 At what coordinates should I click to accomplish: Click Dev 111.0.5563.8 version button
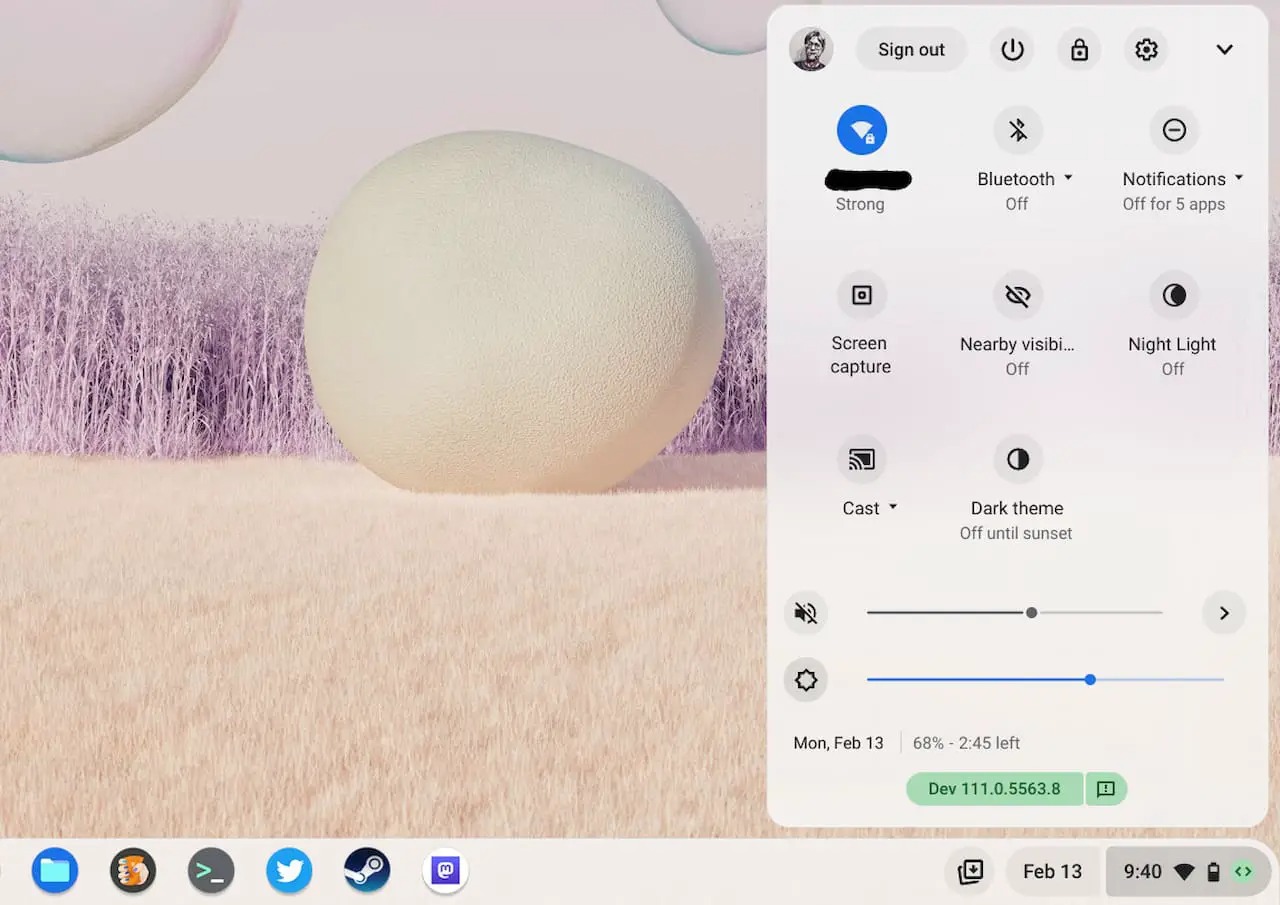point(995,789)
